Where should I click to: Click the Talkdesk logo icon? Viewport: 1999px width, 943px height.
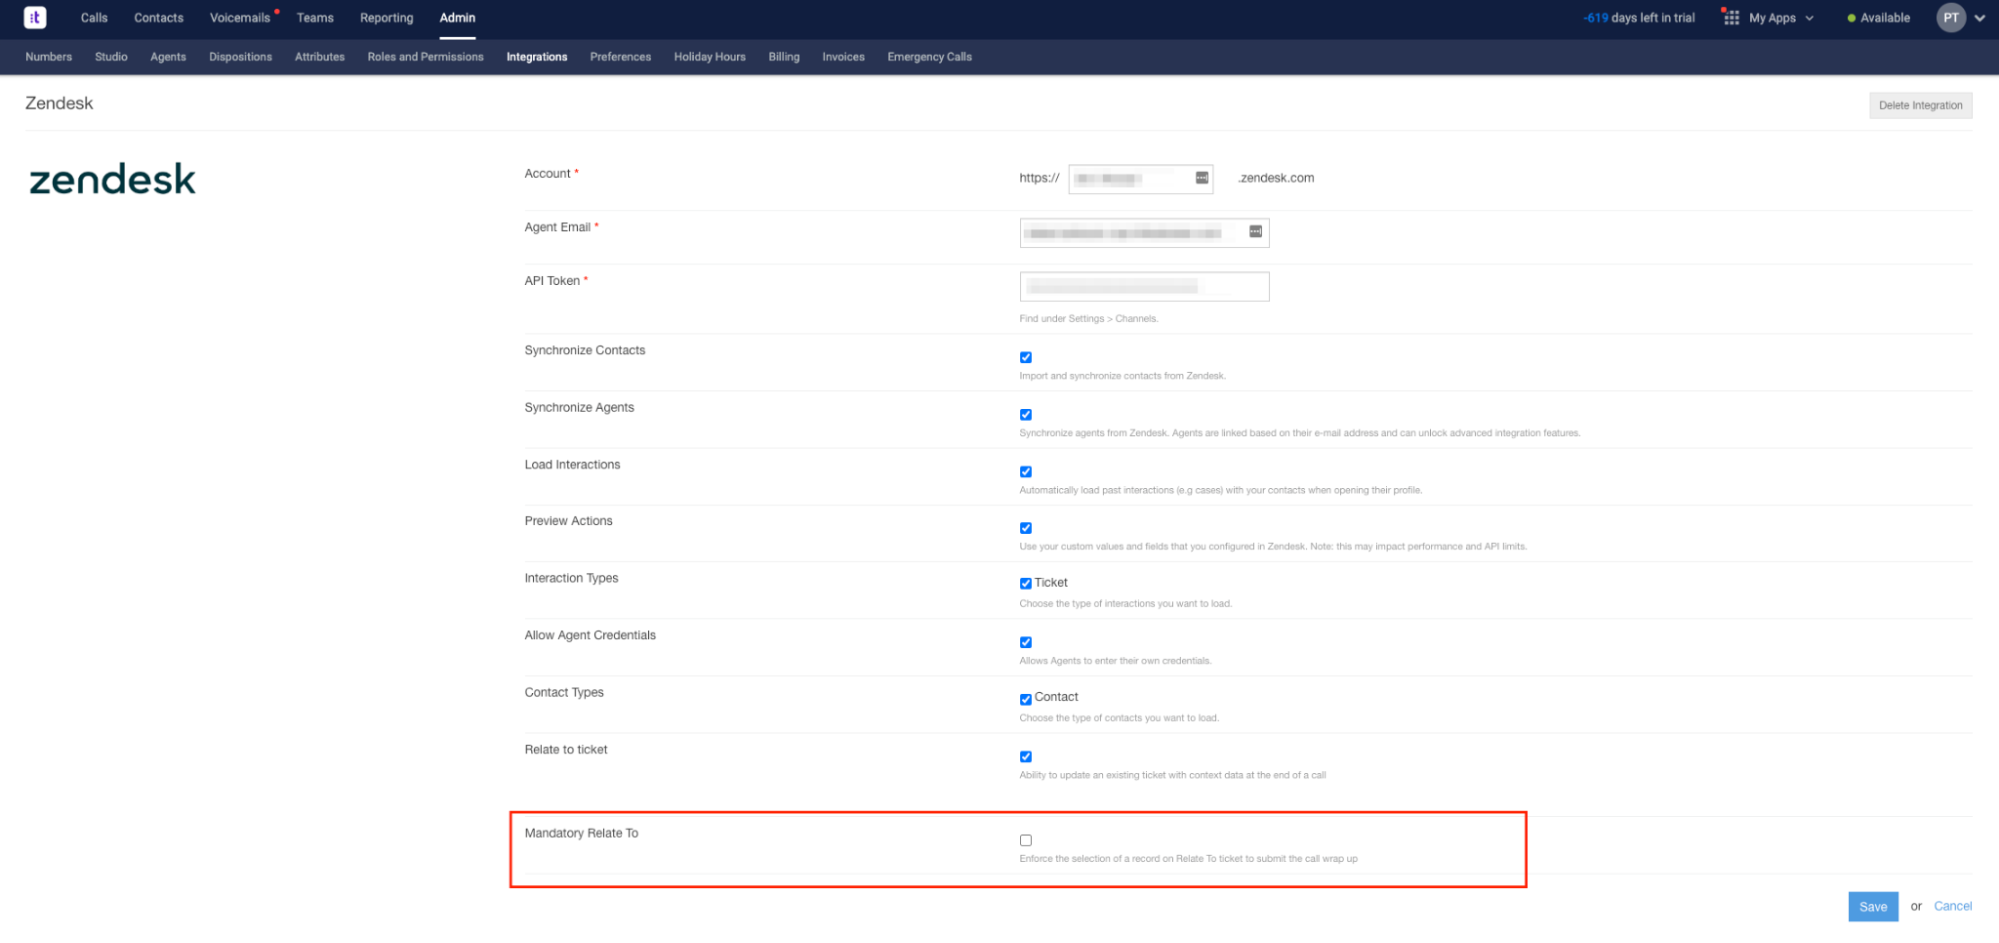click(x=35, y=17)
